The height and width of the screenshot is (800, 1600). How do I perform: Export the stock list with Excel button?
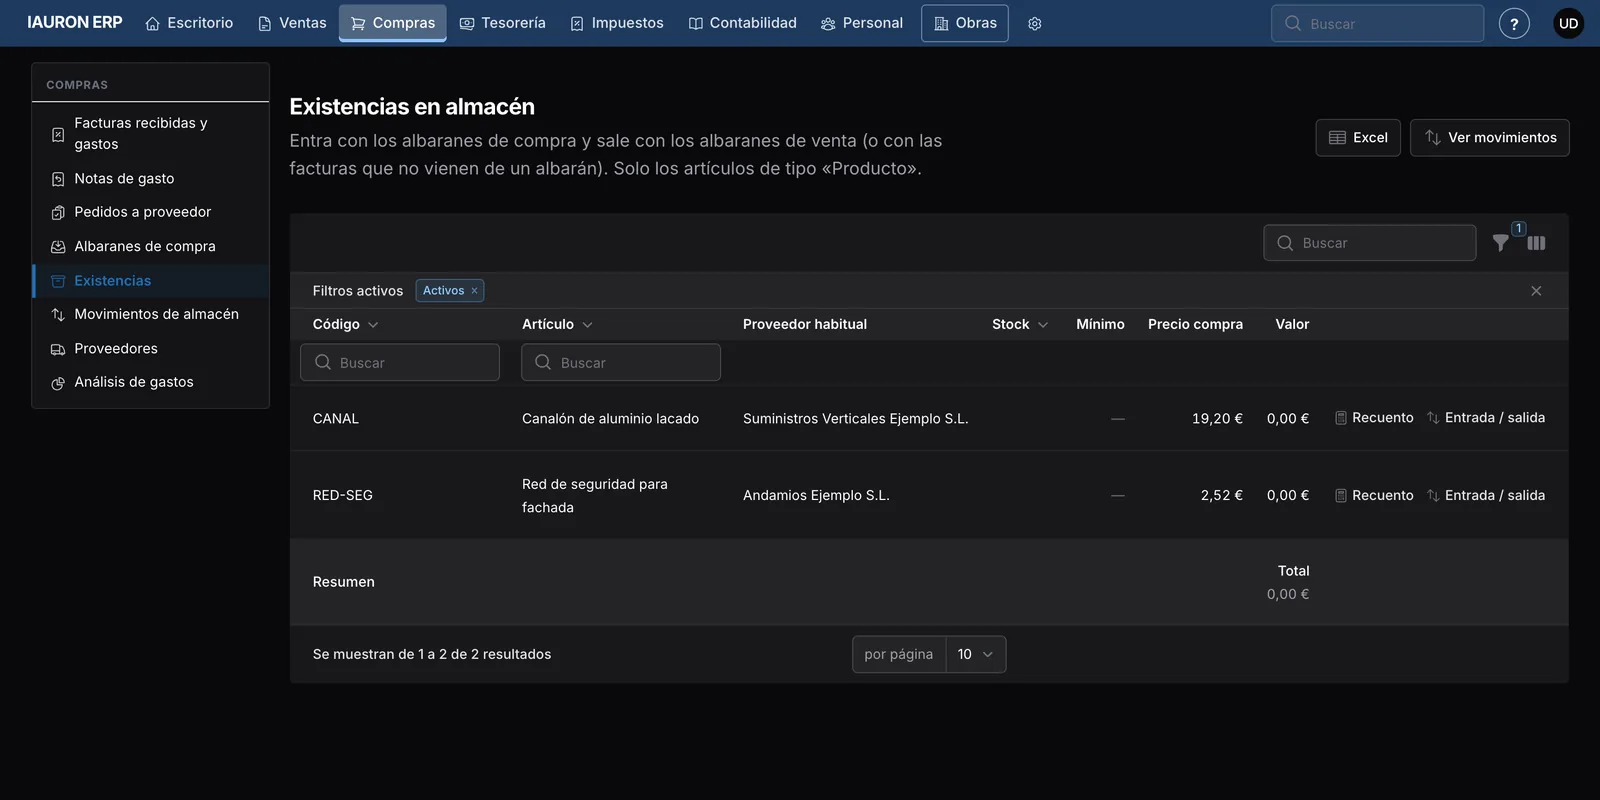pos(1358,138)
